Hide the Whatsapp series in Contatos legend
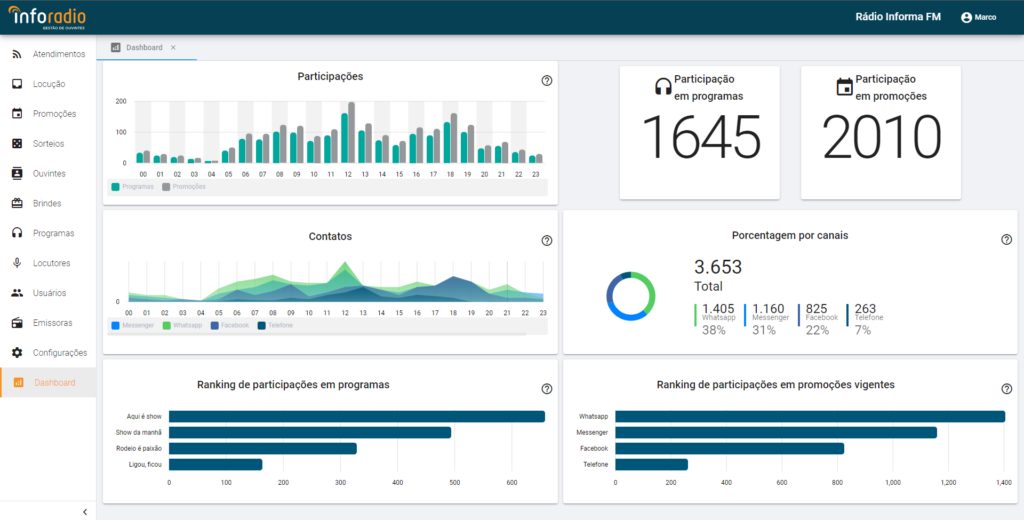Viewport: 1024px width, 520px height. [x=181, y=325]
